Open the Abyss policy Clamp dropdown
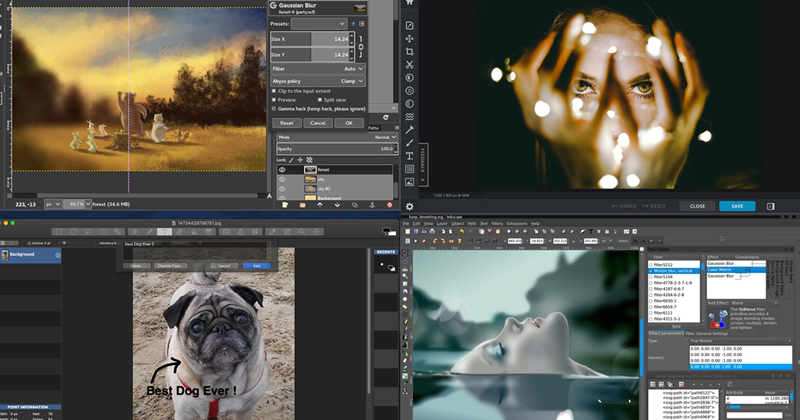The width and height of the screenshot is (800, 420). tap(318, 81)
